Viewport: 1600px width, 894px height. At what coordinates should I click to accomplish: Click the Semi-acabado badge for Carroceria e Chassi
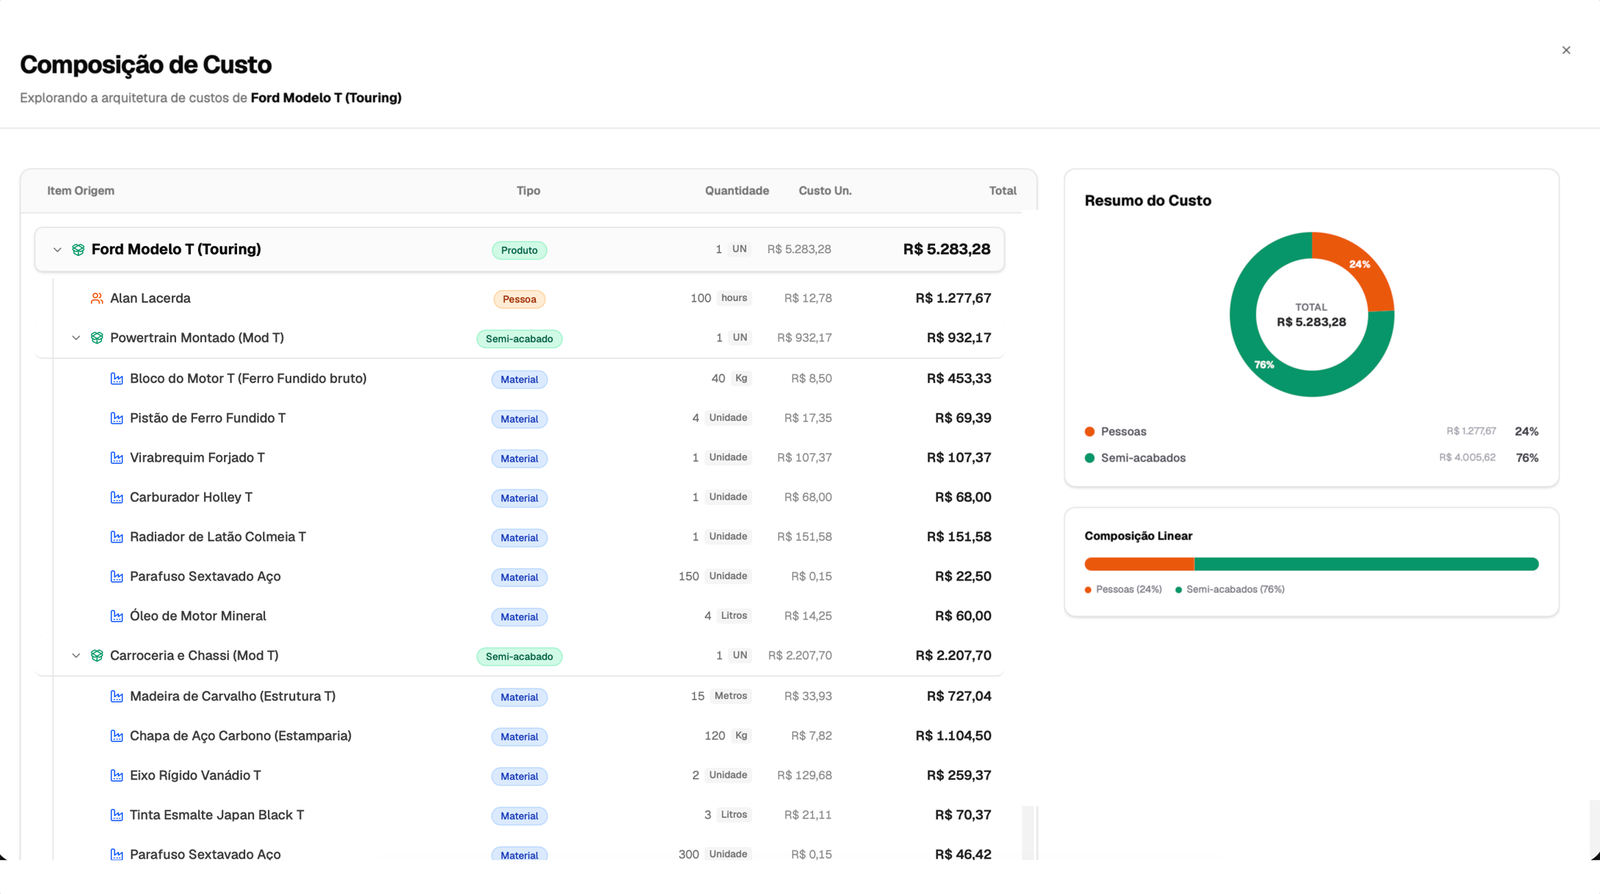point(519,657)
